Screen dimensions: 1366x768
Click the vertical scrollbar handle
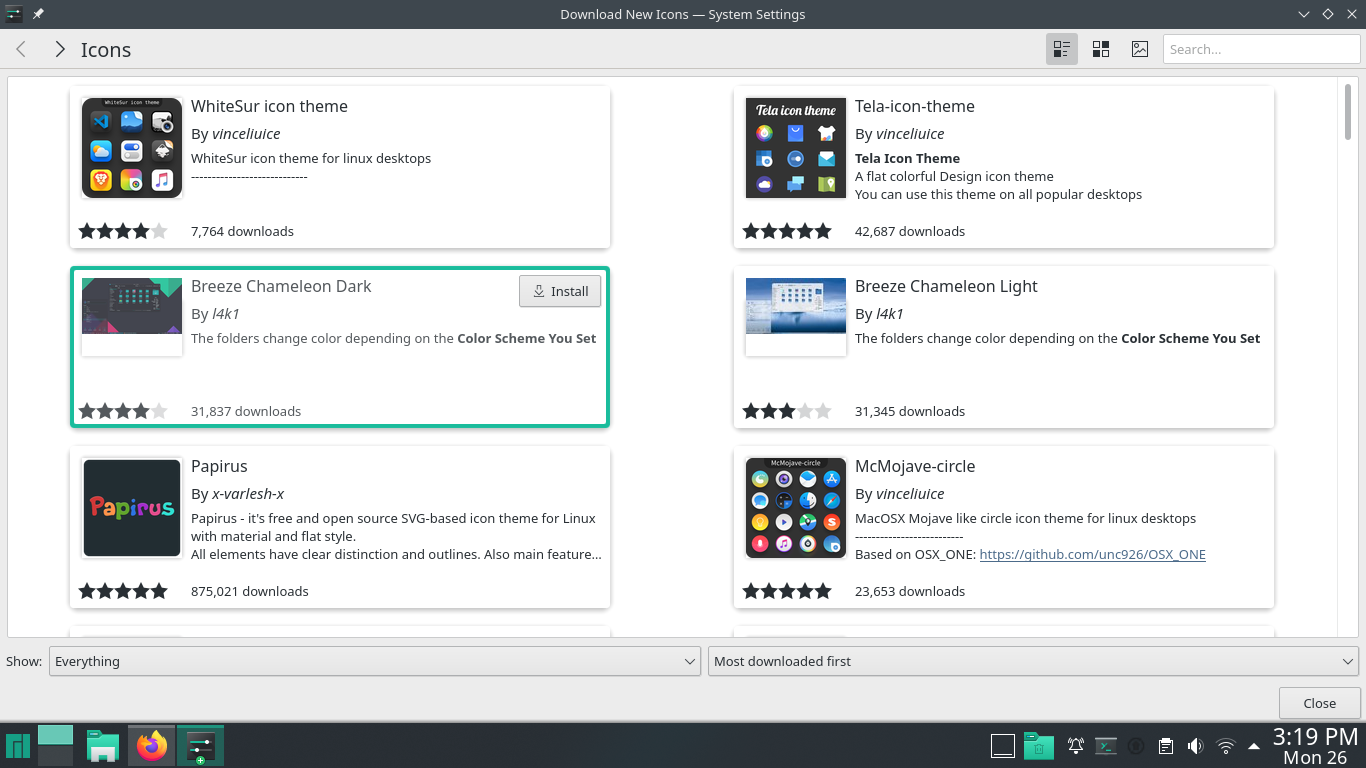point(1348,112)
